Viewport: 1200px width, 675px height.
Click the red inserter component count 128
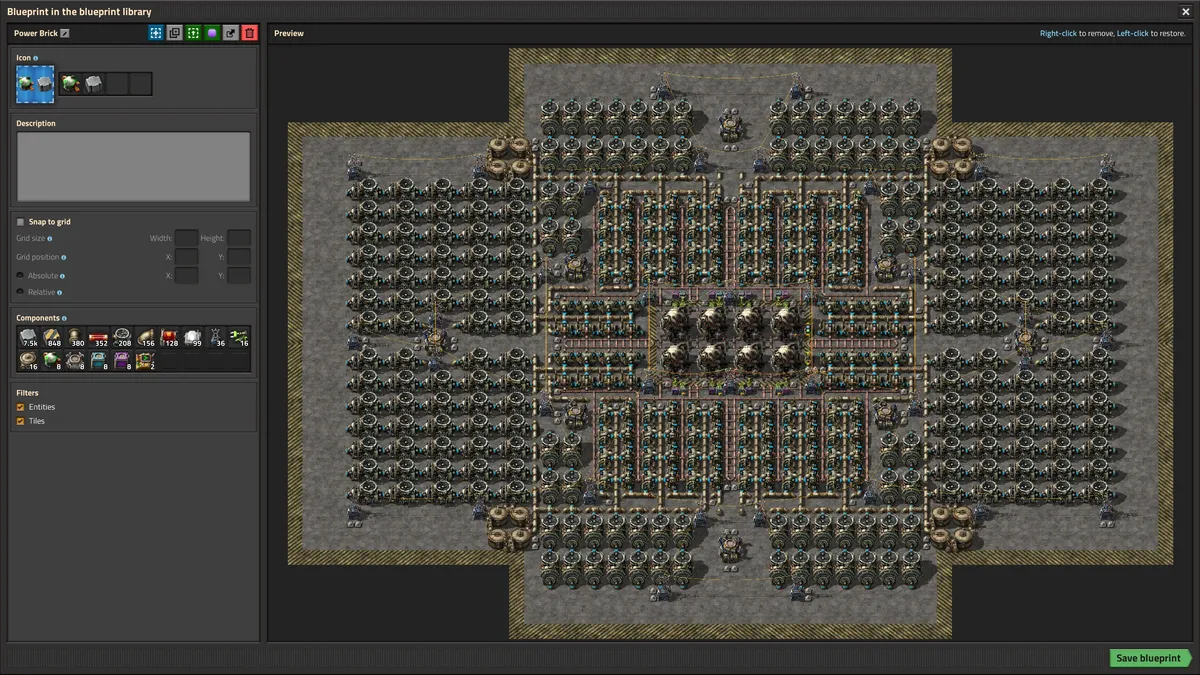pos(168,337)
